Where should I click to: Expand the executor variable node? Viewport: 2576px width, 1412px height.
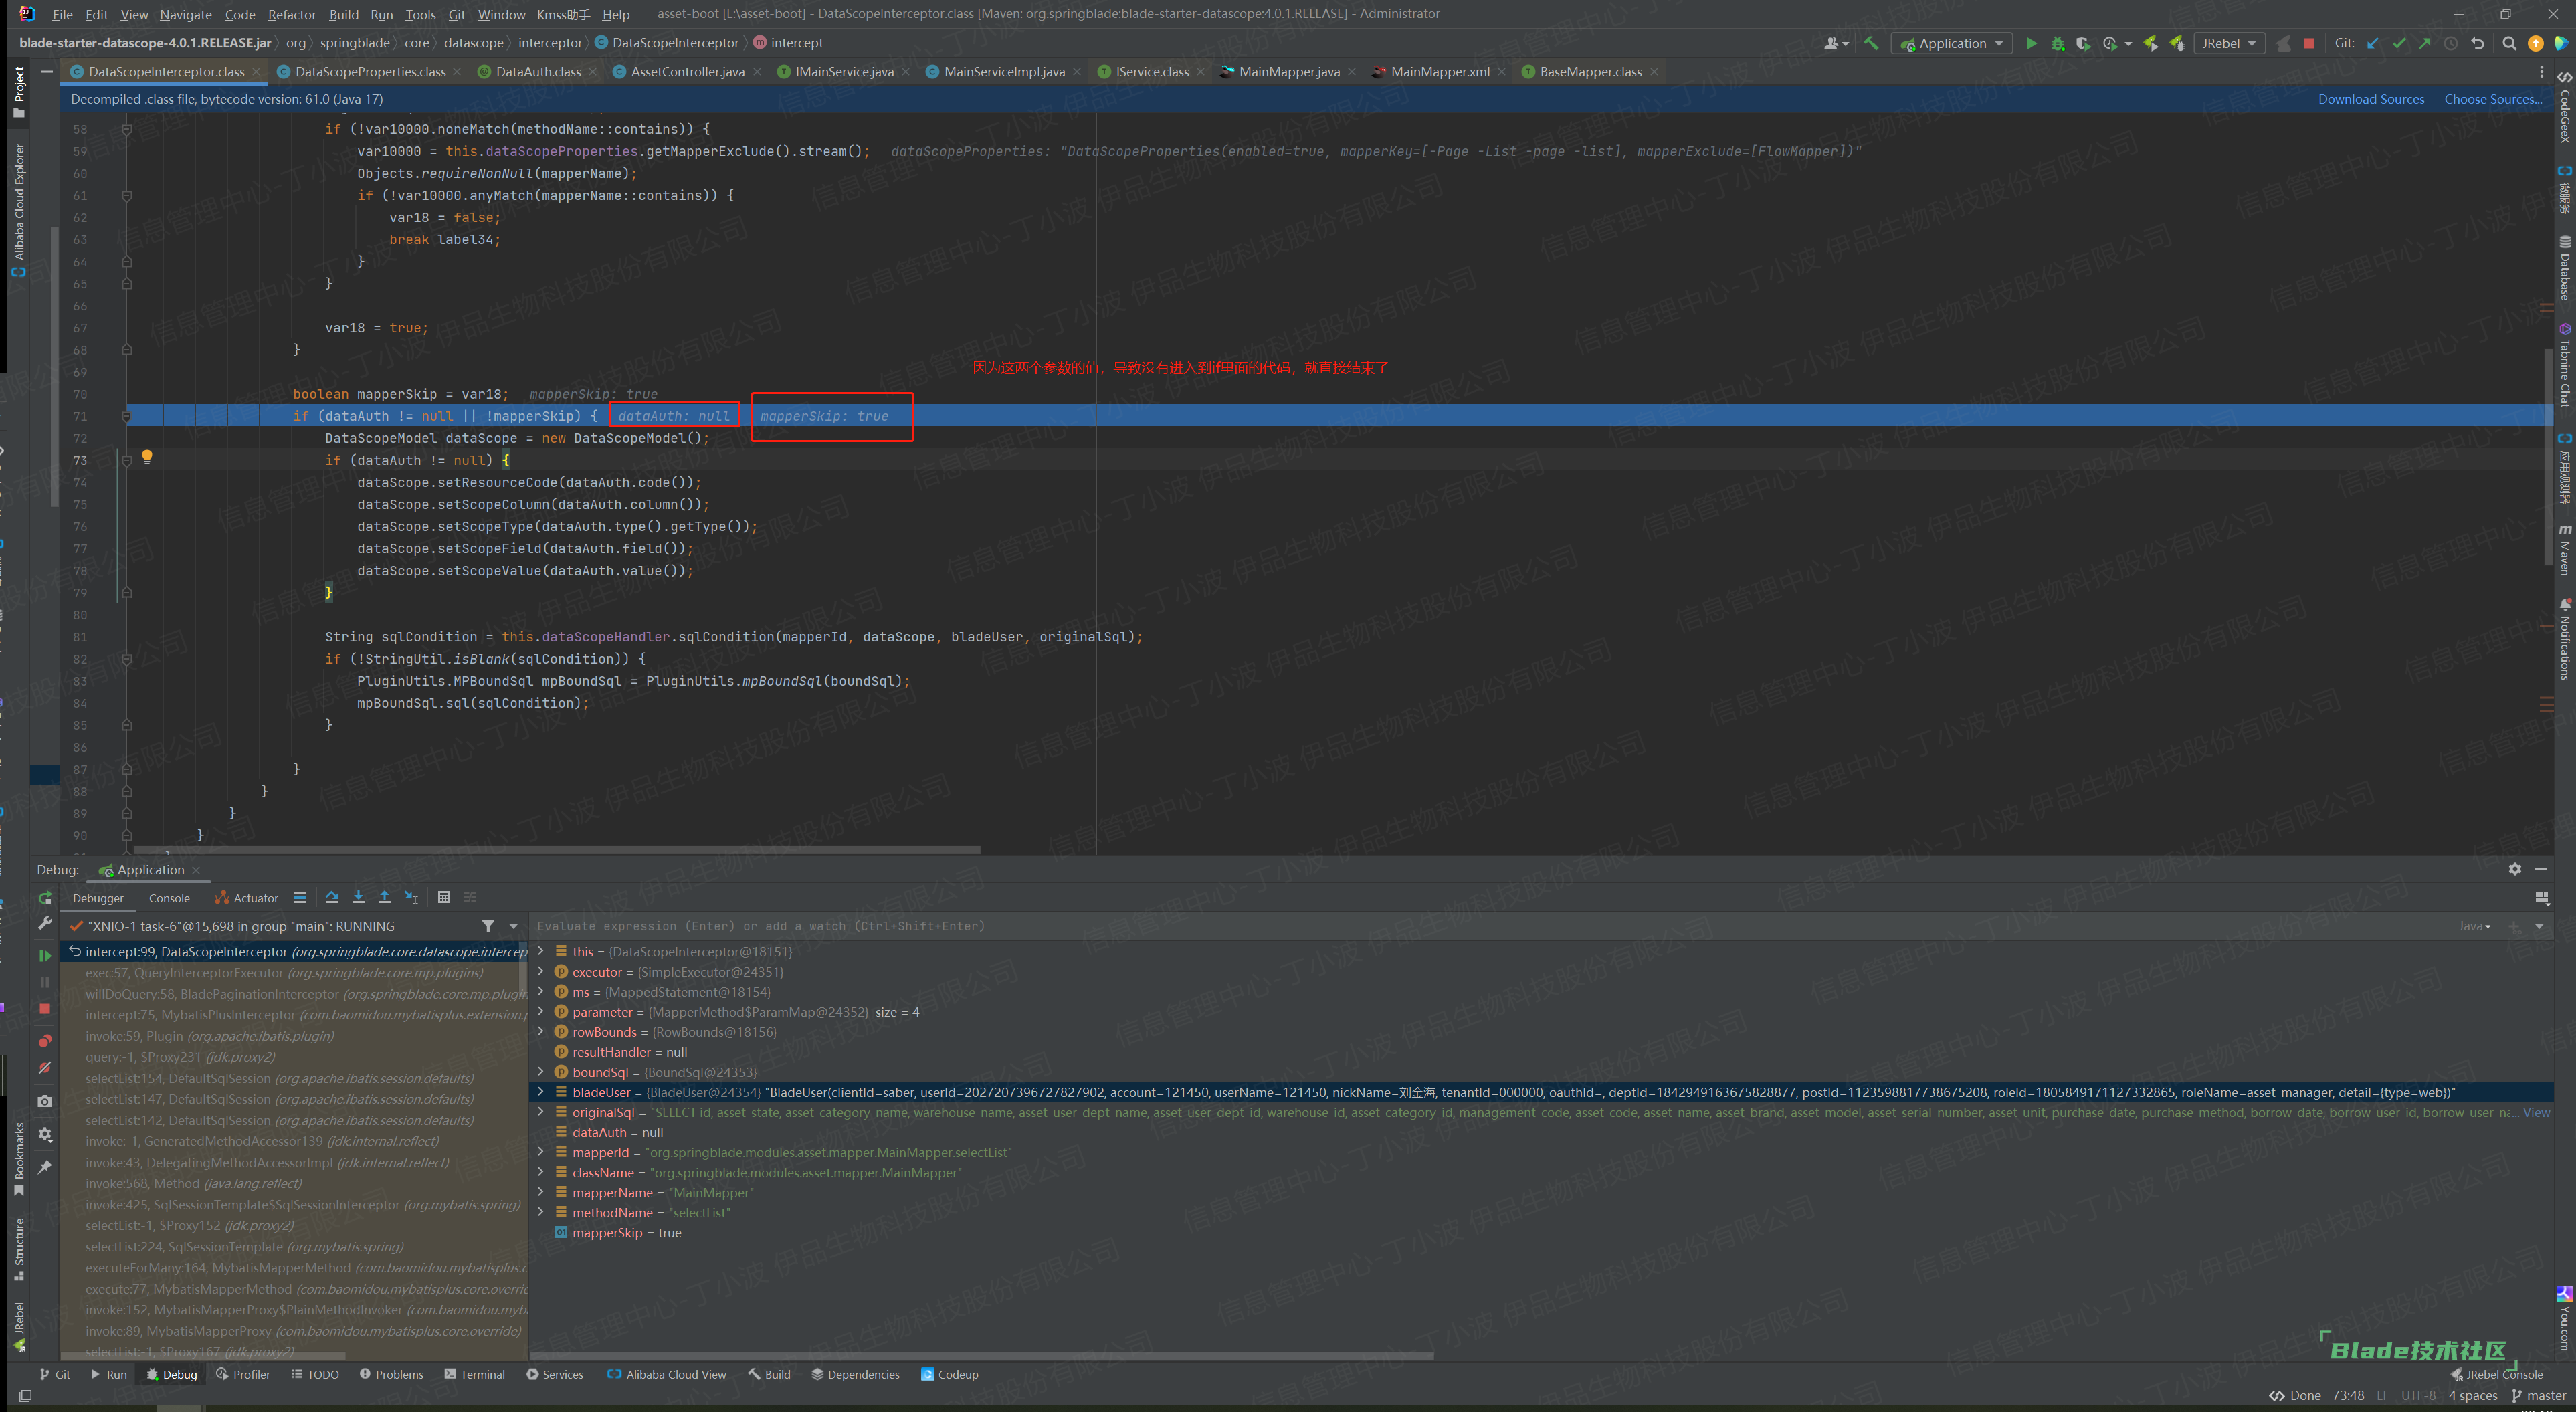[x=541, y=971]
